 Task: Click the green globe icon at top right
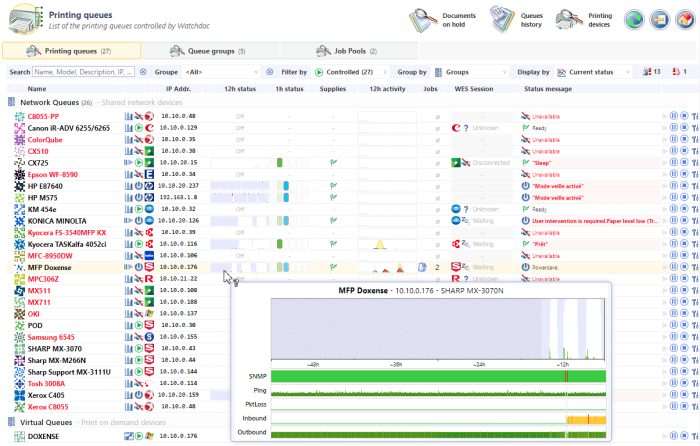[x=633, y=18]
